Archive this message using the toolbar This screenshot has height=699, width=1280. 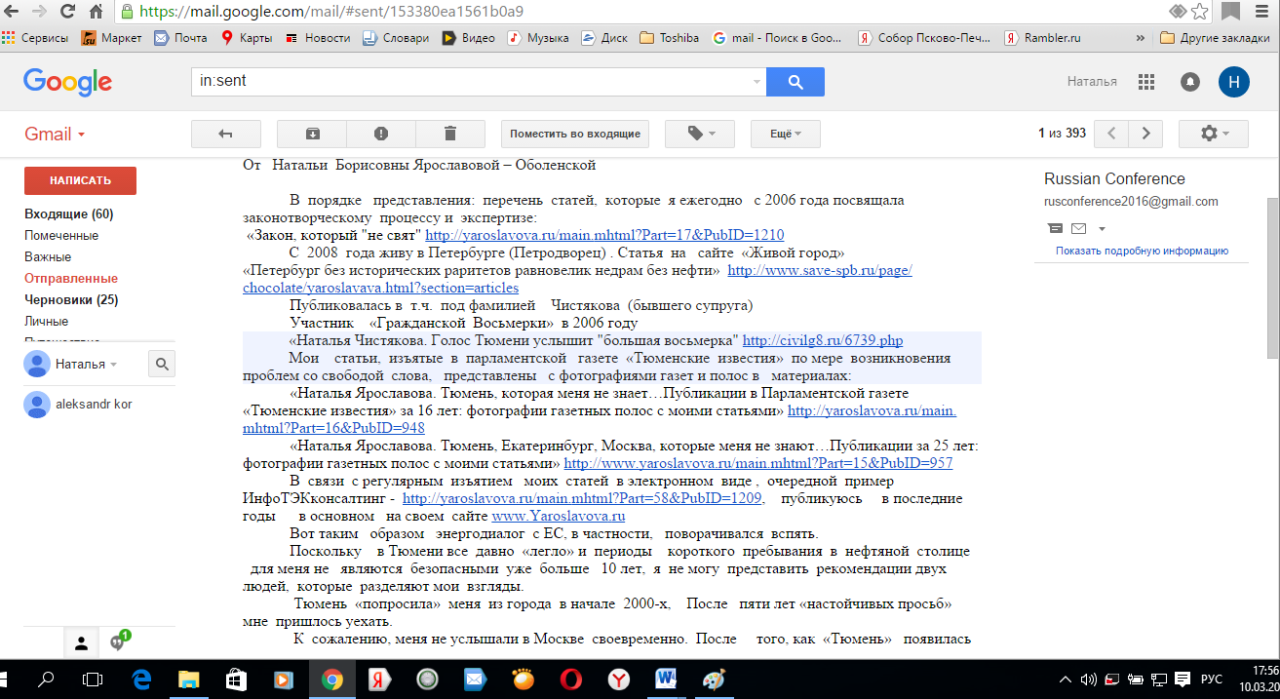pos(312,134)
